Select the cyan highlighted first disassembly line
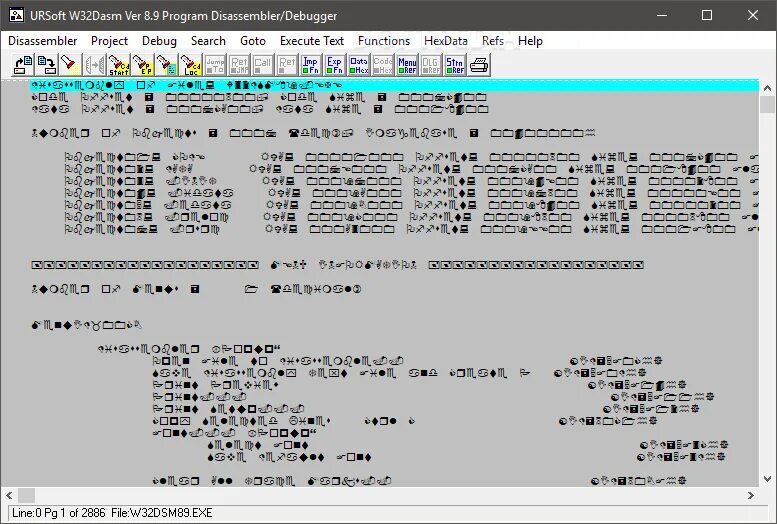 tap(394, 85)
